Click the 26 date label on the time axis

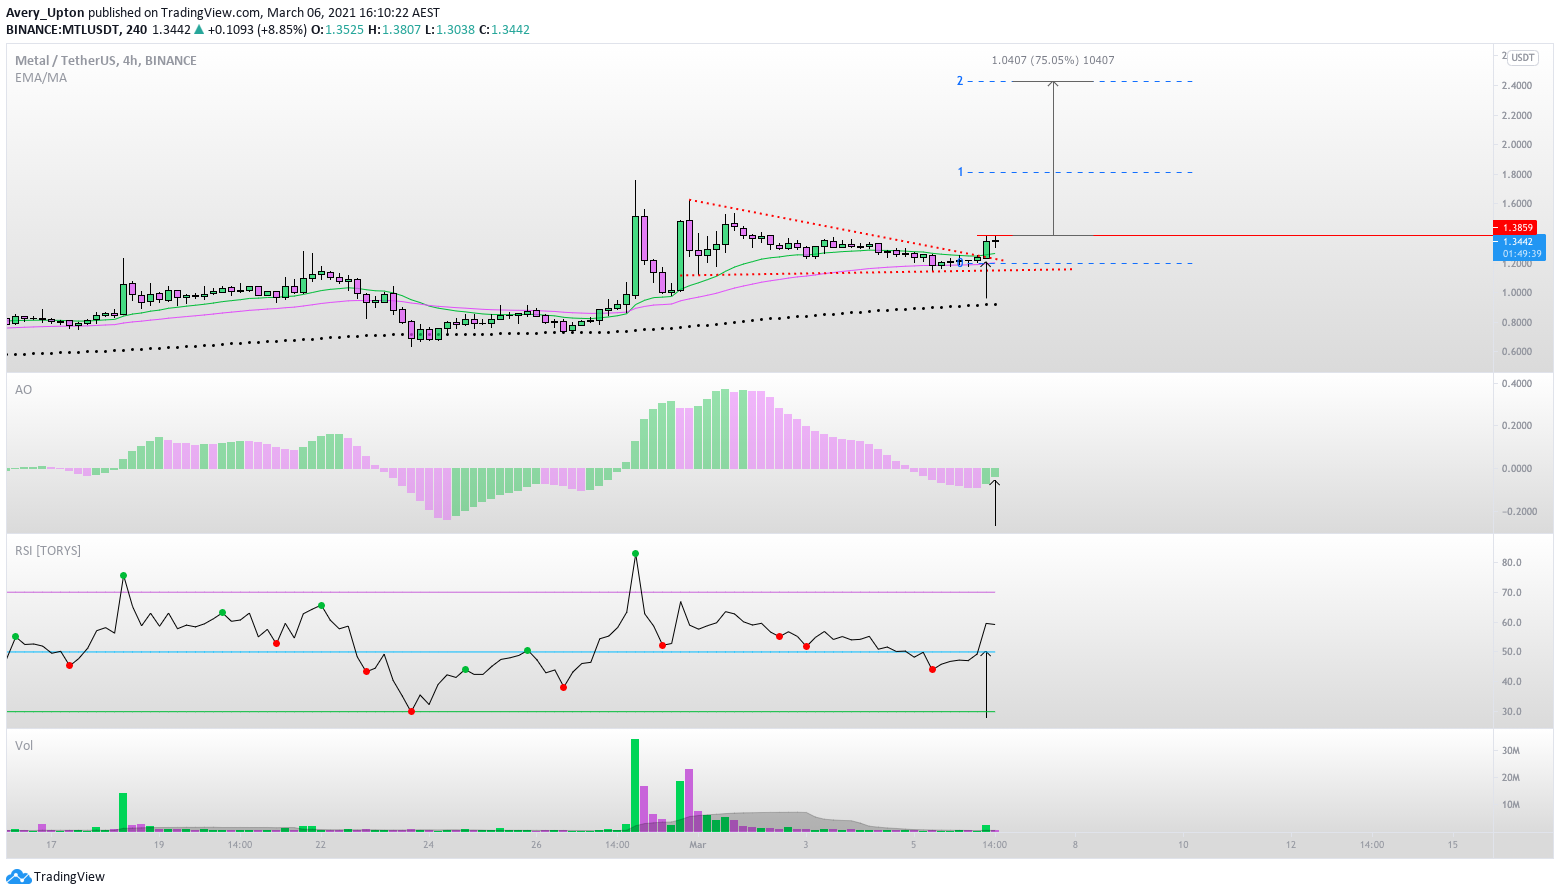pos(536,845)
